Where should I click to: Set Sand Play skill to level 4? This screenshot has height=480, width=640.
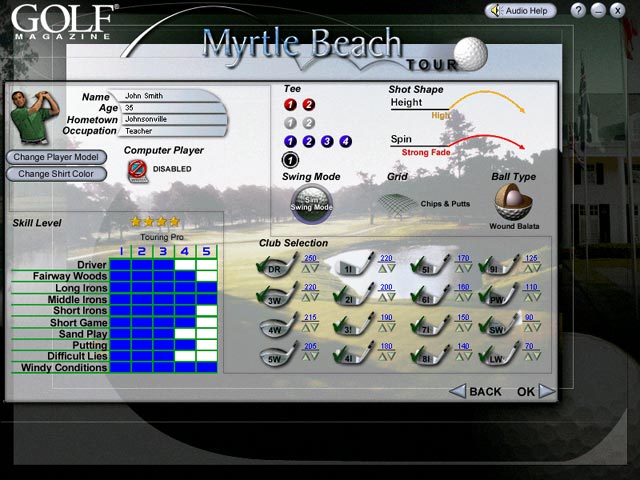(x=185, y=333)
